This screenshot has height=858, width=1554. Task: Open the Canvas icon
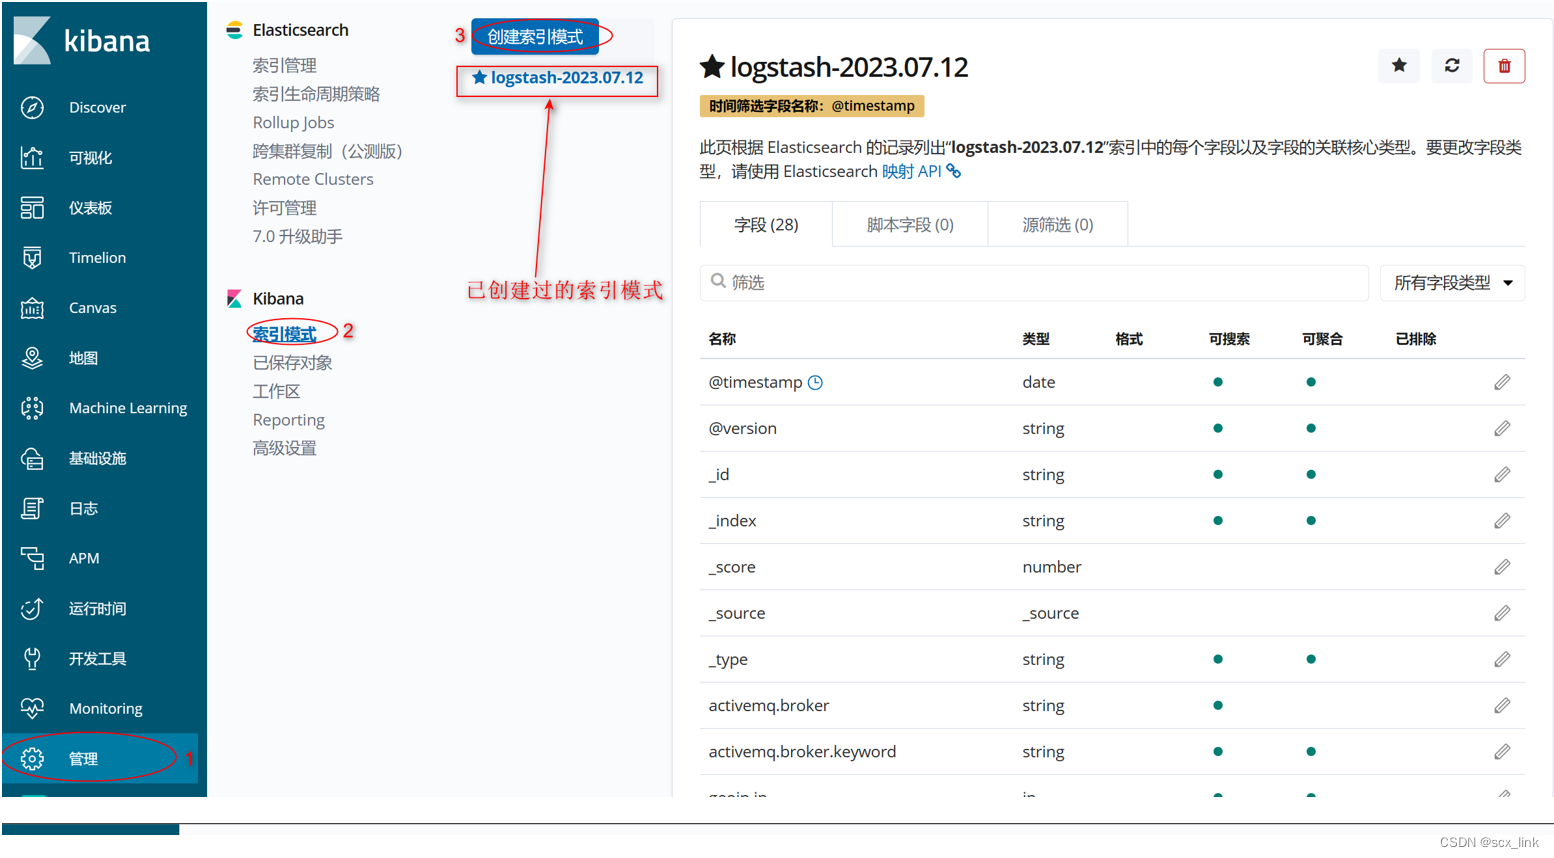[x=32, y=307]
